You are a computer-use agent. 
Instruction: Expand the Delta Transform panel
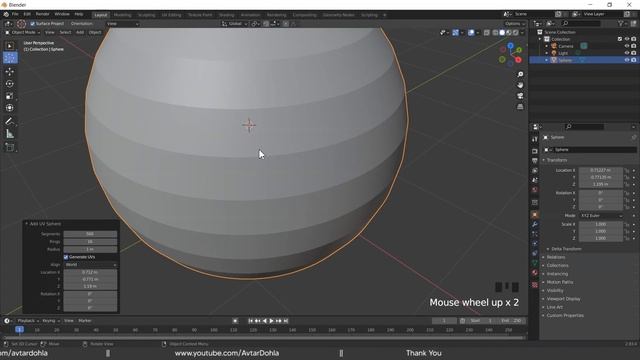566,249
